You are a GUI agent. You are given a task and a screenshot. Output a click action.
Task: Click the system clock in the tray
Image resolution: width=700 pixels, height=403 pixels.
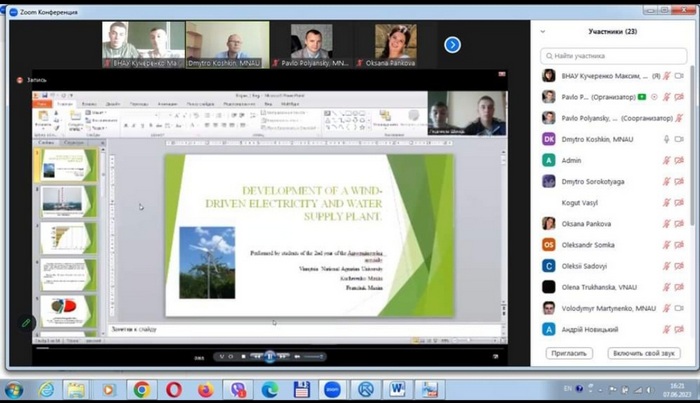[x=677, y=390]
